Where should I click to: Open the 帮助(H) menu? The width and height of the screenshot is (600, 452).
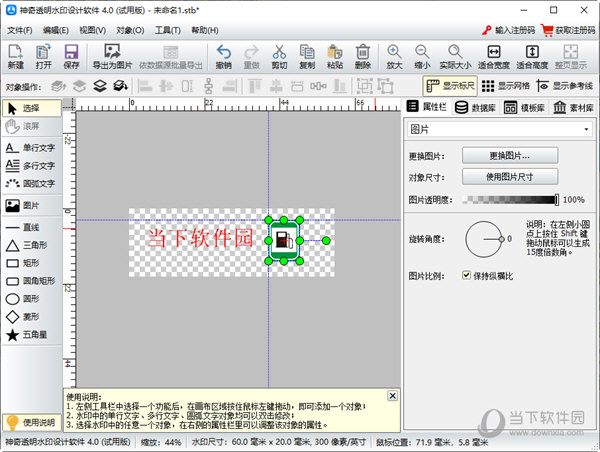point(205,30)
